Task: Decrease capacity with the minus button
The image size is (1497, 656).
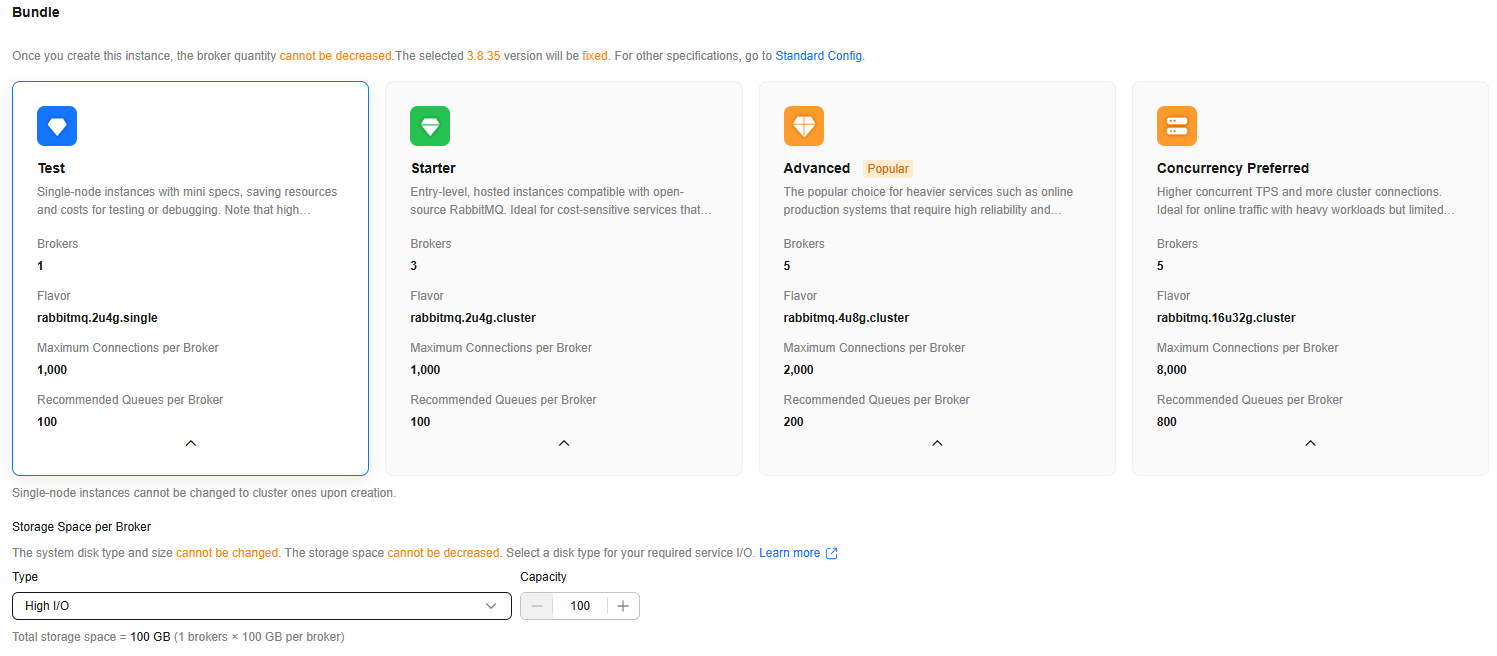Action: pyautogui.click(x=537, y=606)
